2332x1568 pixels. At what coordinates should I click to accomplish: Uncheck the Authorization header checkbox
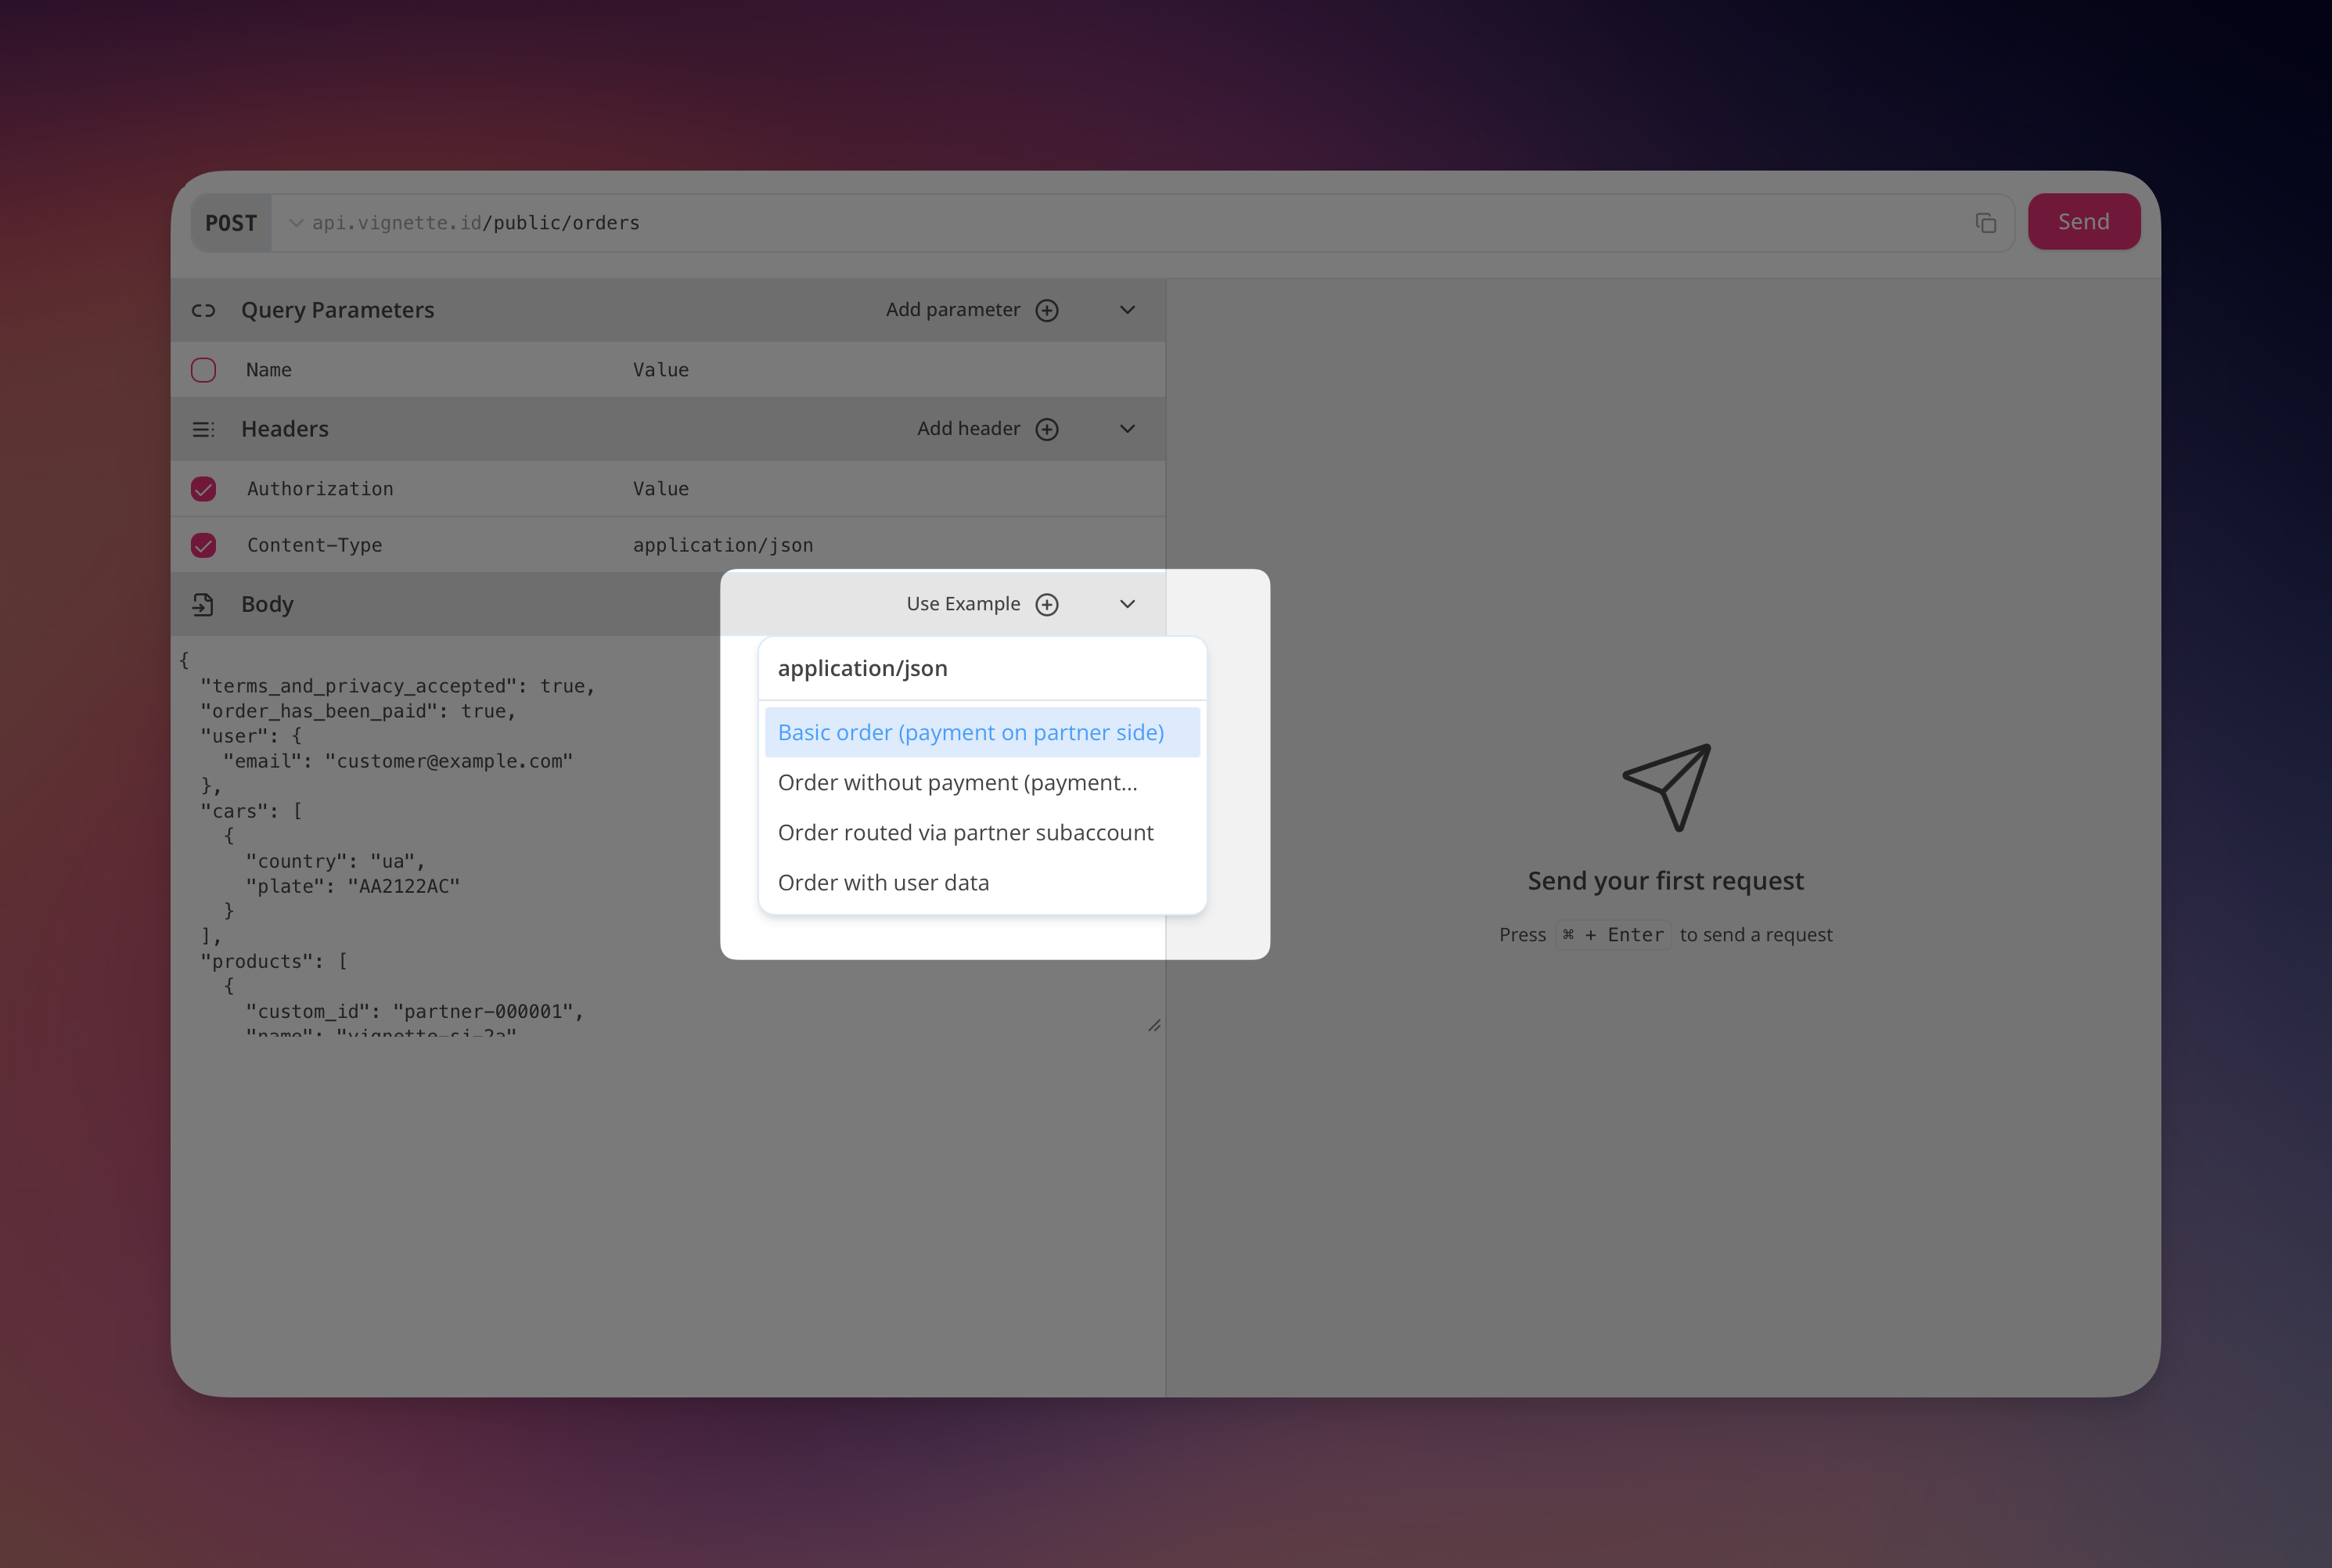203,489
